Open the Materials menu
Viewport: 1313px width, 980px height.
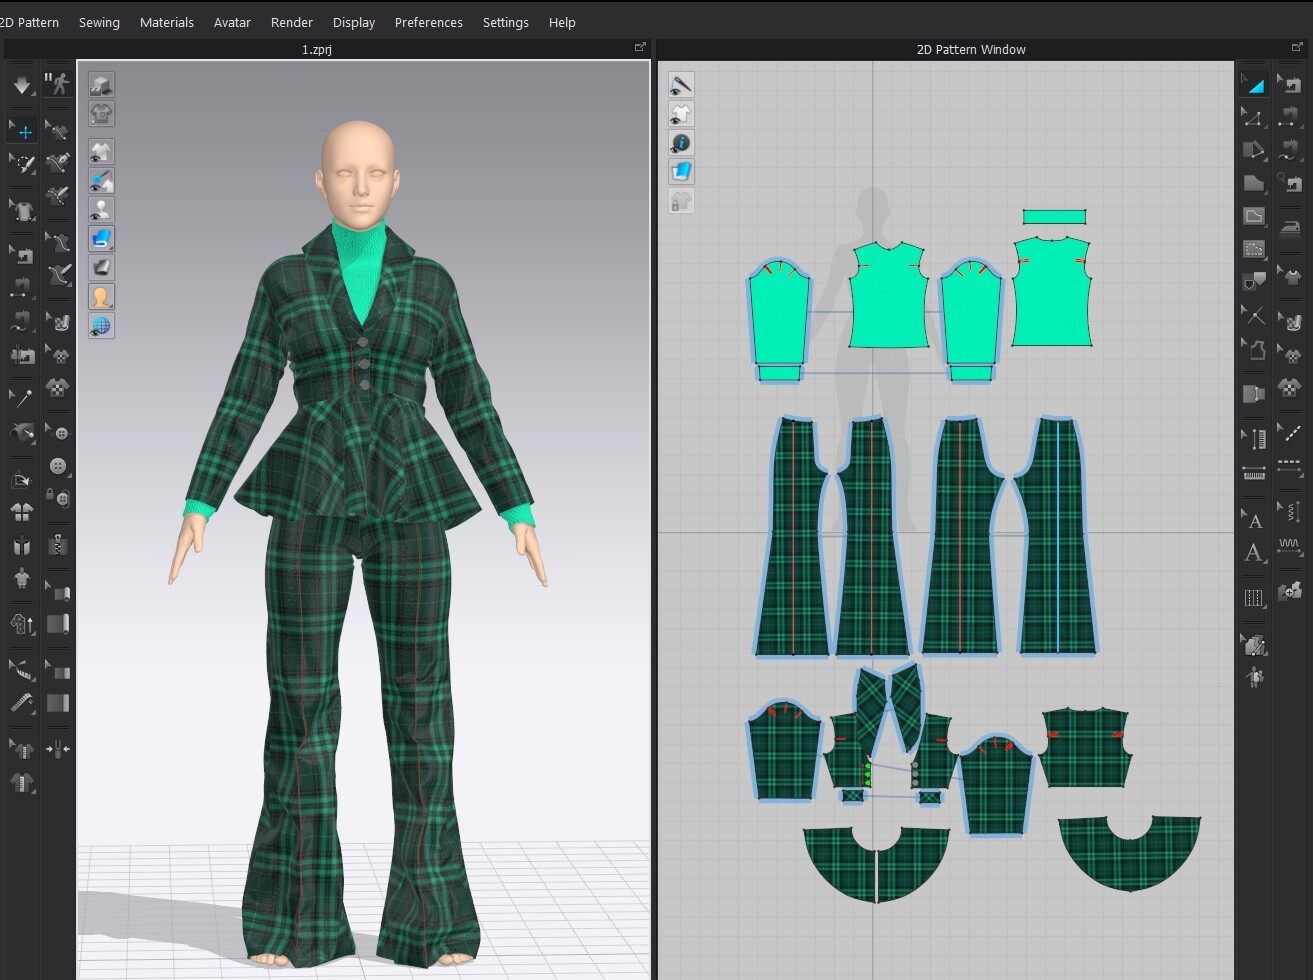167,22
